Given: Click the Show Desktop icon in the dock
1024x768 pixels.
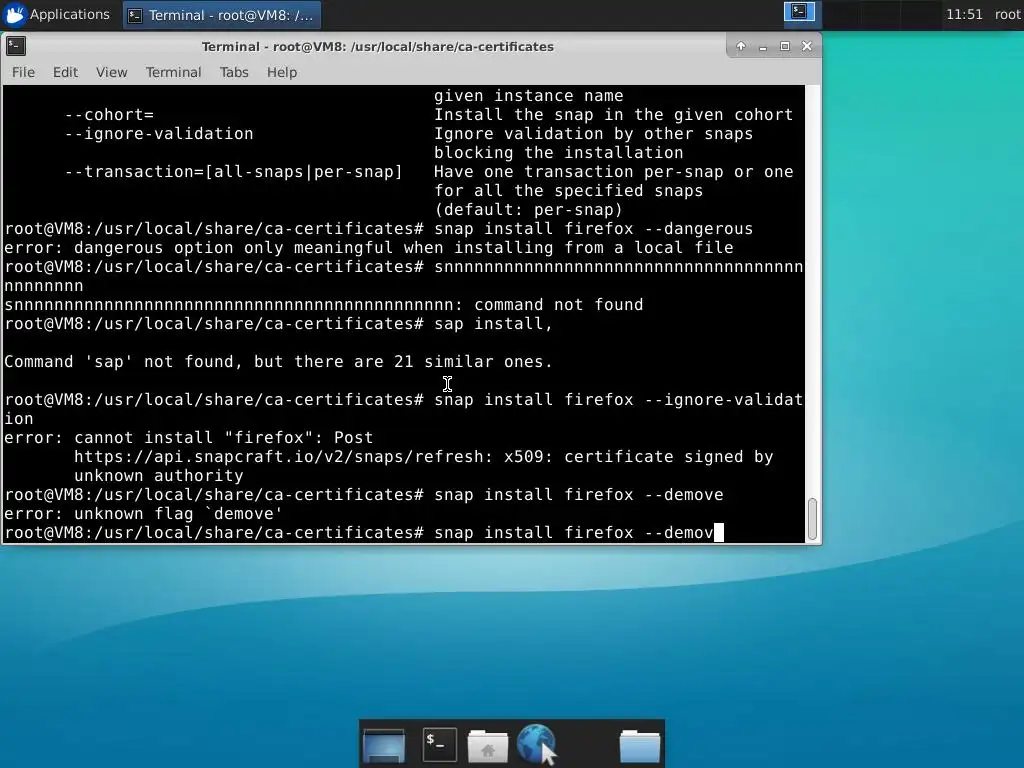Looking at the screenshot, I should point(384,744).
